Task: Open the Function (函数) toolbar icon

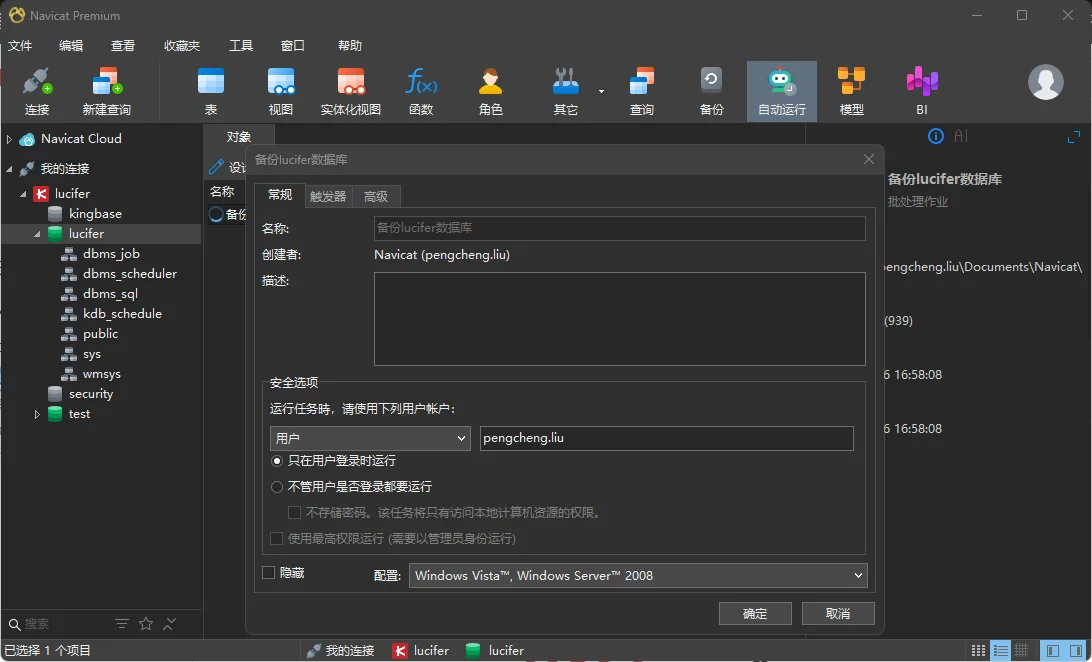Action: point(421,91)
